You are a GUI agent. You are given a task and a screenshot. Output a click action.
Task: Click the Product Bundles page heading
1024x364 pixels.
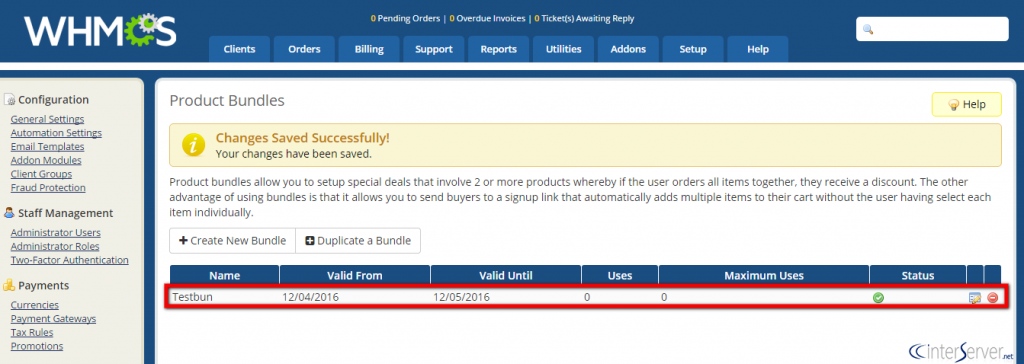click(227, 101)
